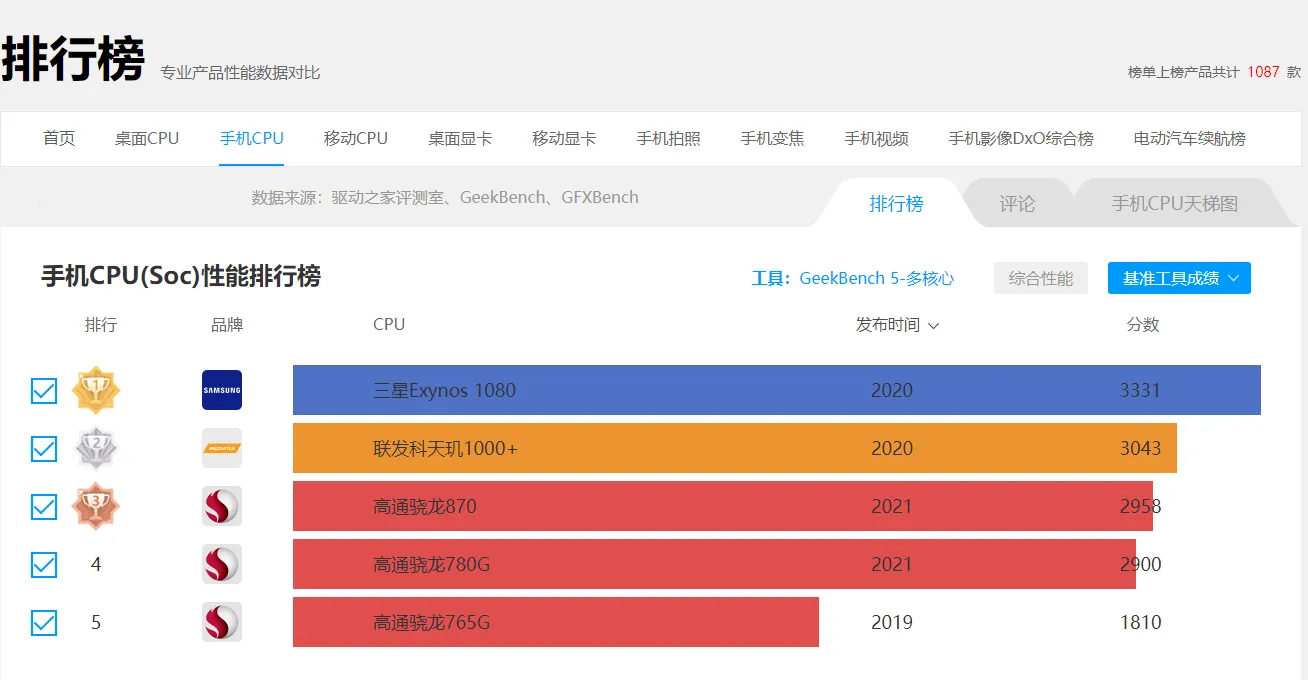Click the silver second-place trophy badge

click(96, 448)
